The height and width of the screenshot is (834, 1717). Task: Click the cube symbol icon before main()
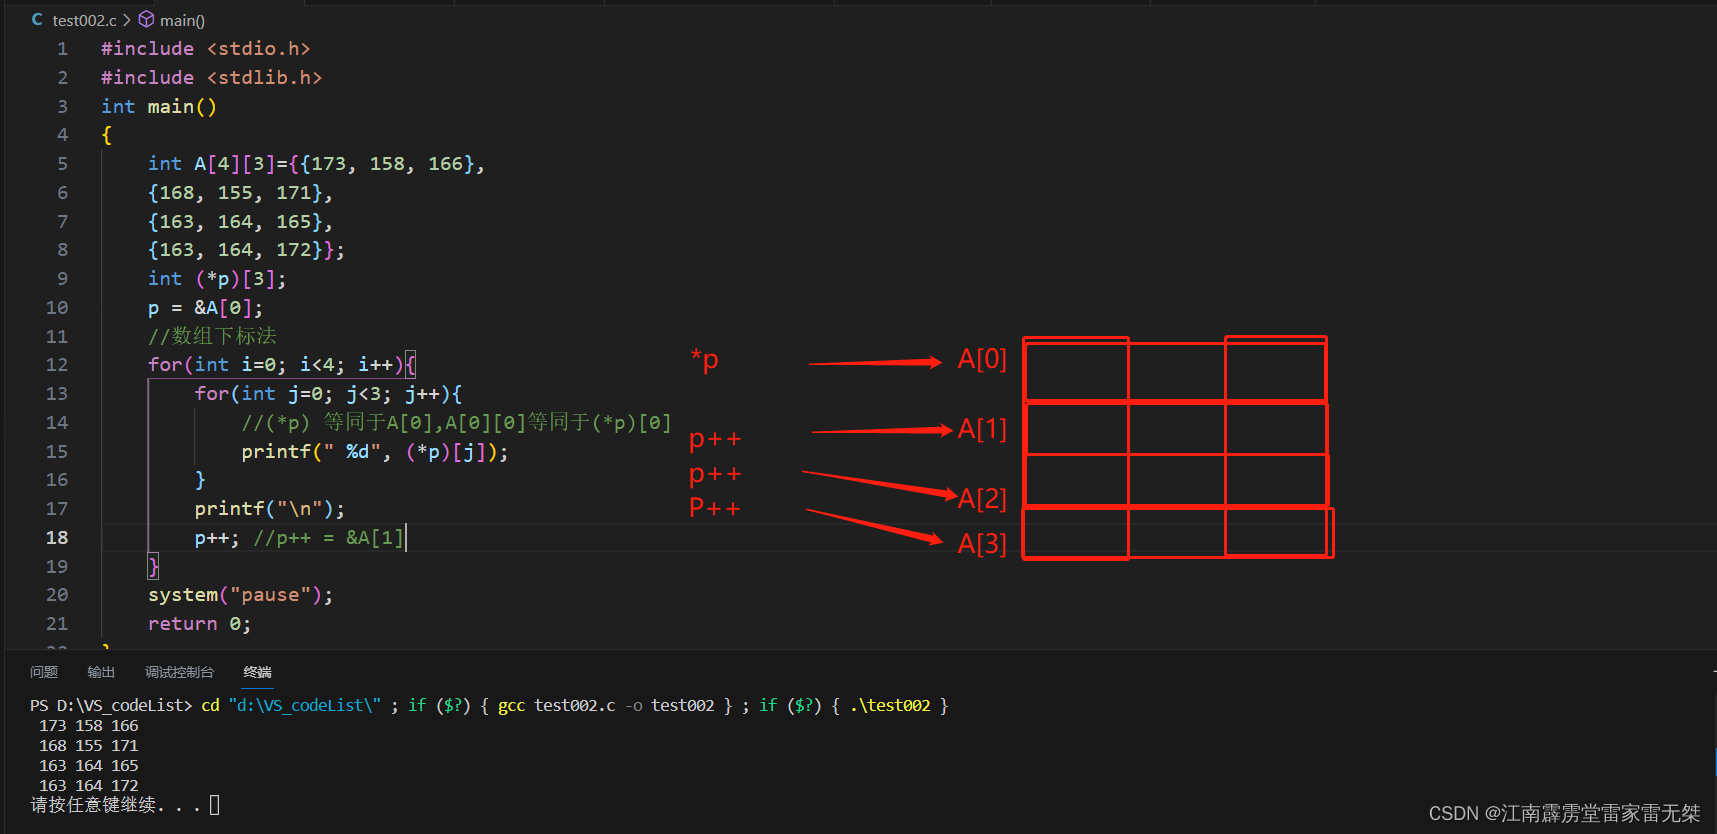click(146, 19)
